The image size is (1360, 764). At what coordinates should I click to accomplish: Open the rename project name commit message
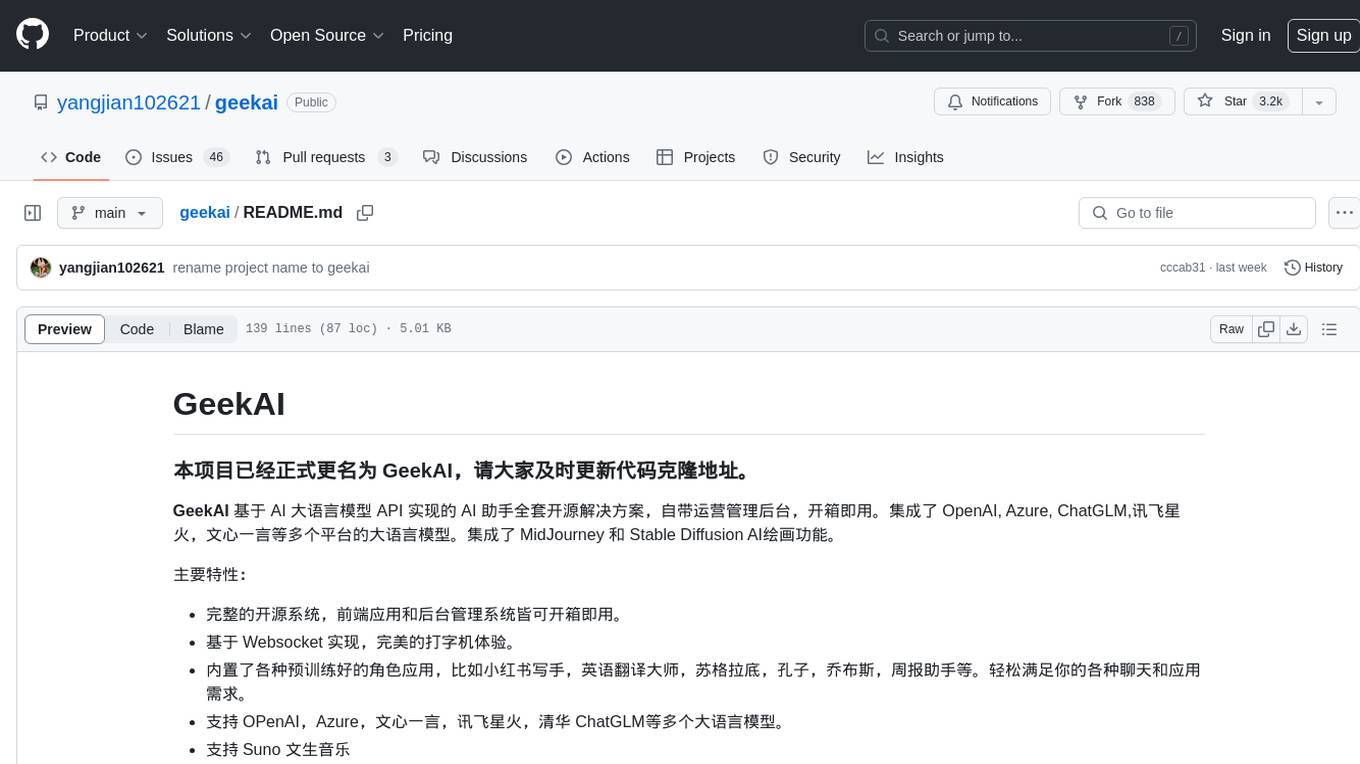271,268
